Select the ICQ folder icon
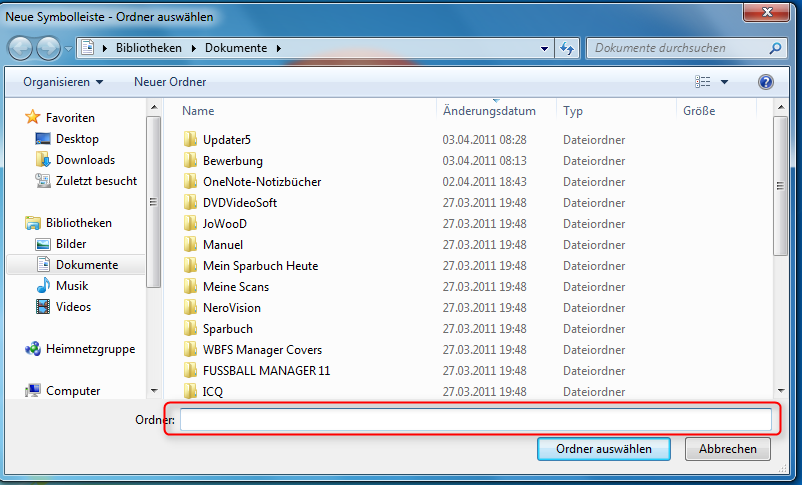The width and height of the screenshot is (802, 485). [190, 391]
